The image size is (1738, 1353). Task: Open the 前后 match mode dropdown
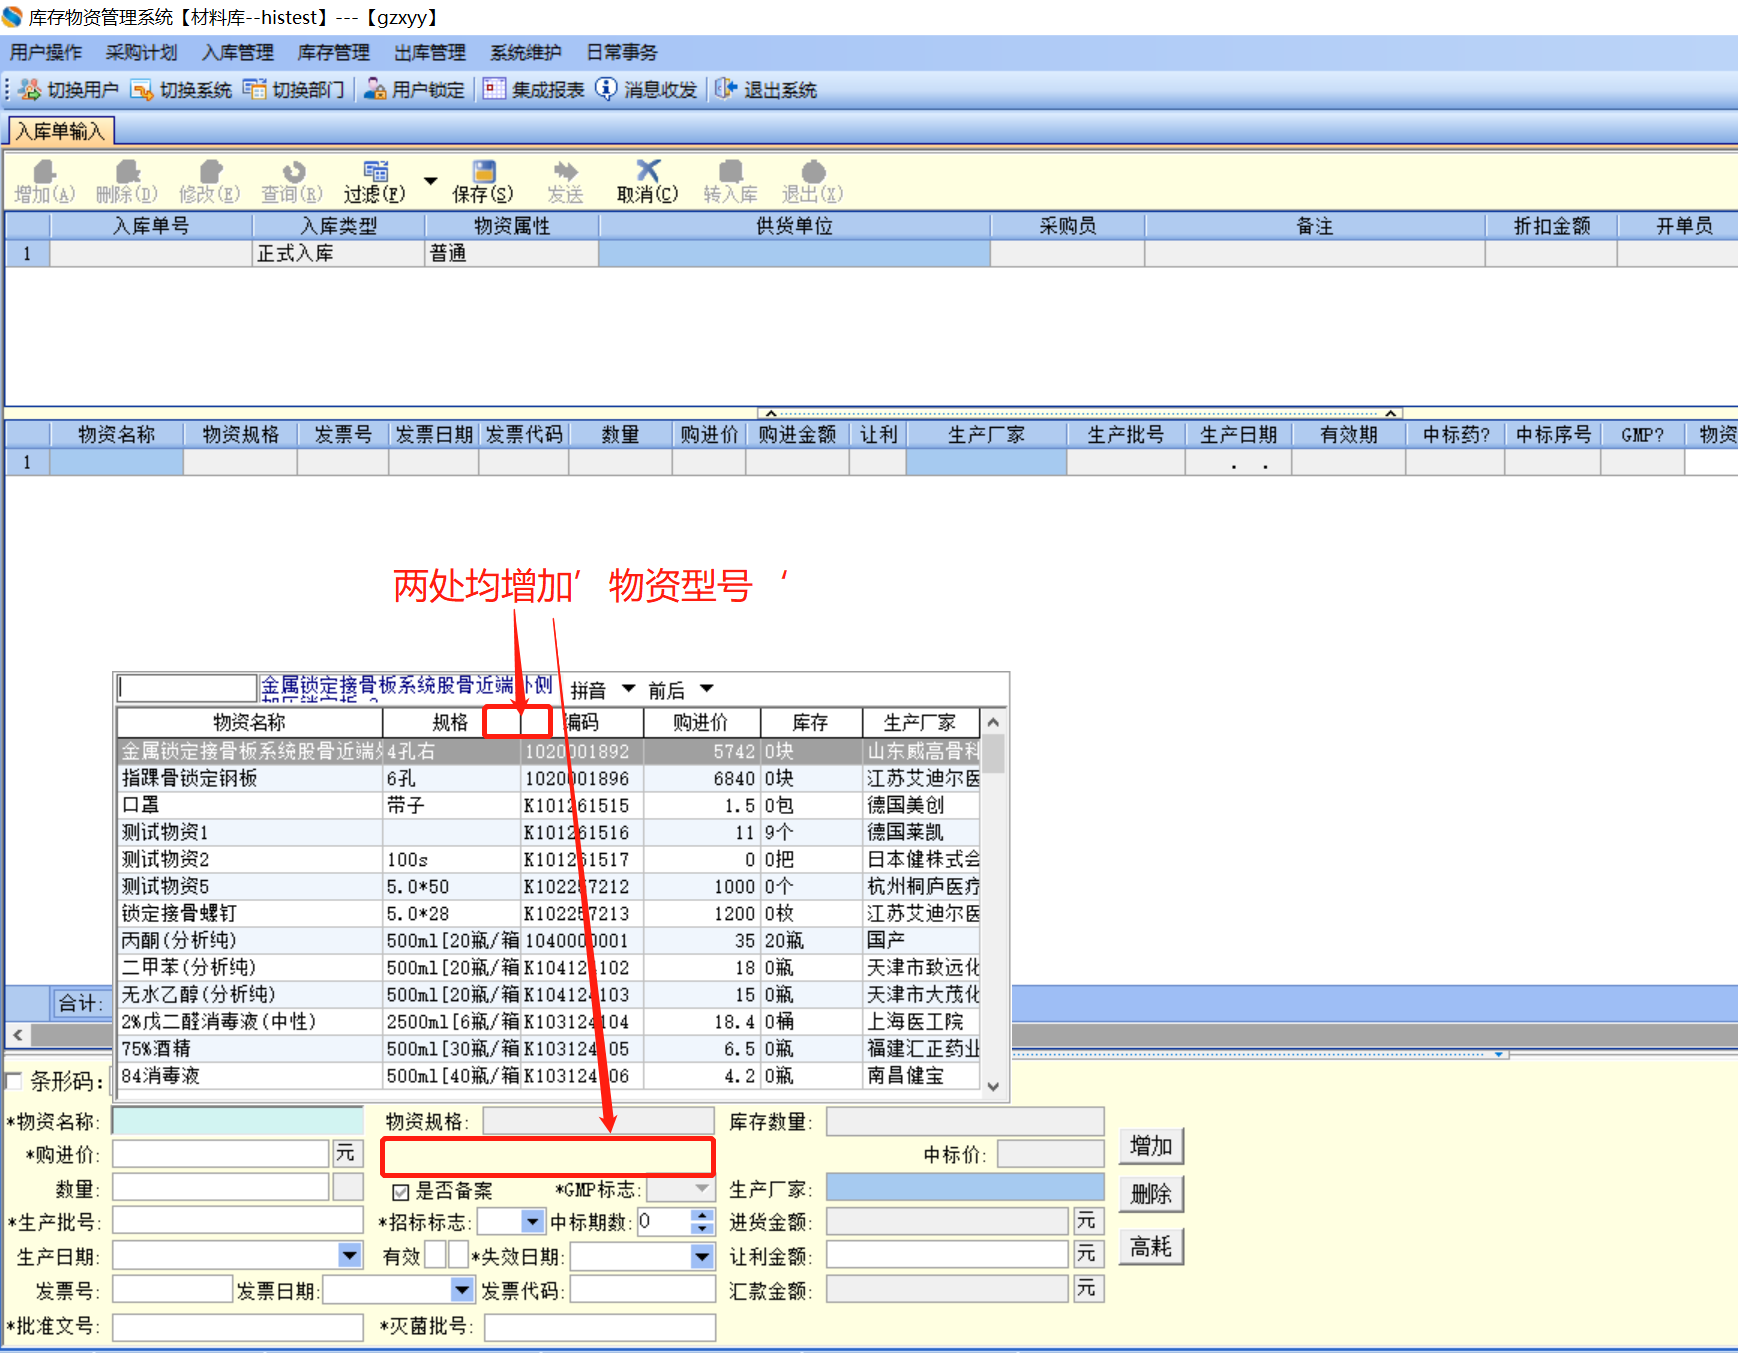707,689
